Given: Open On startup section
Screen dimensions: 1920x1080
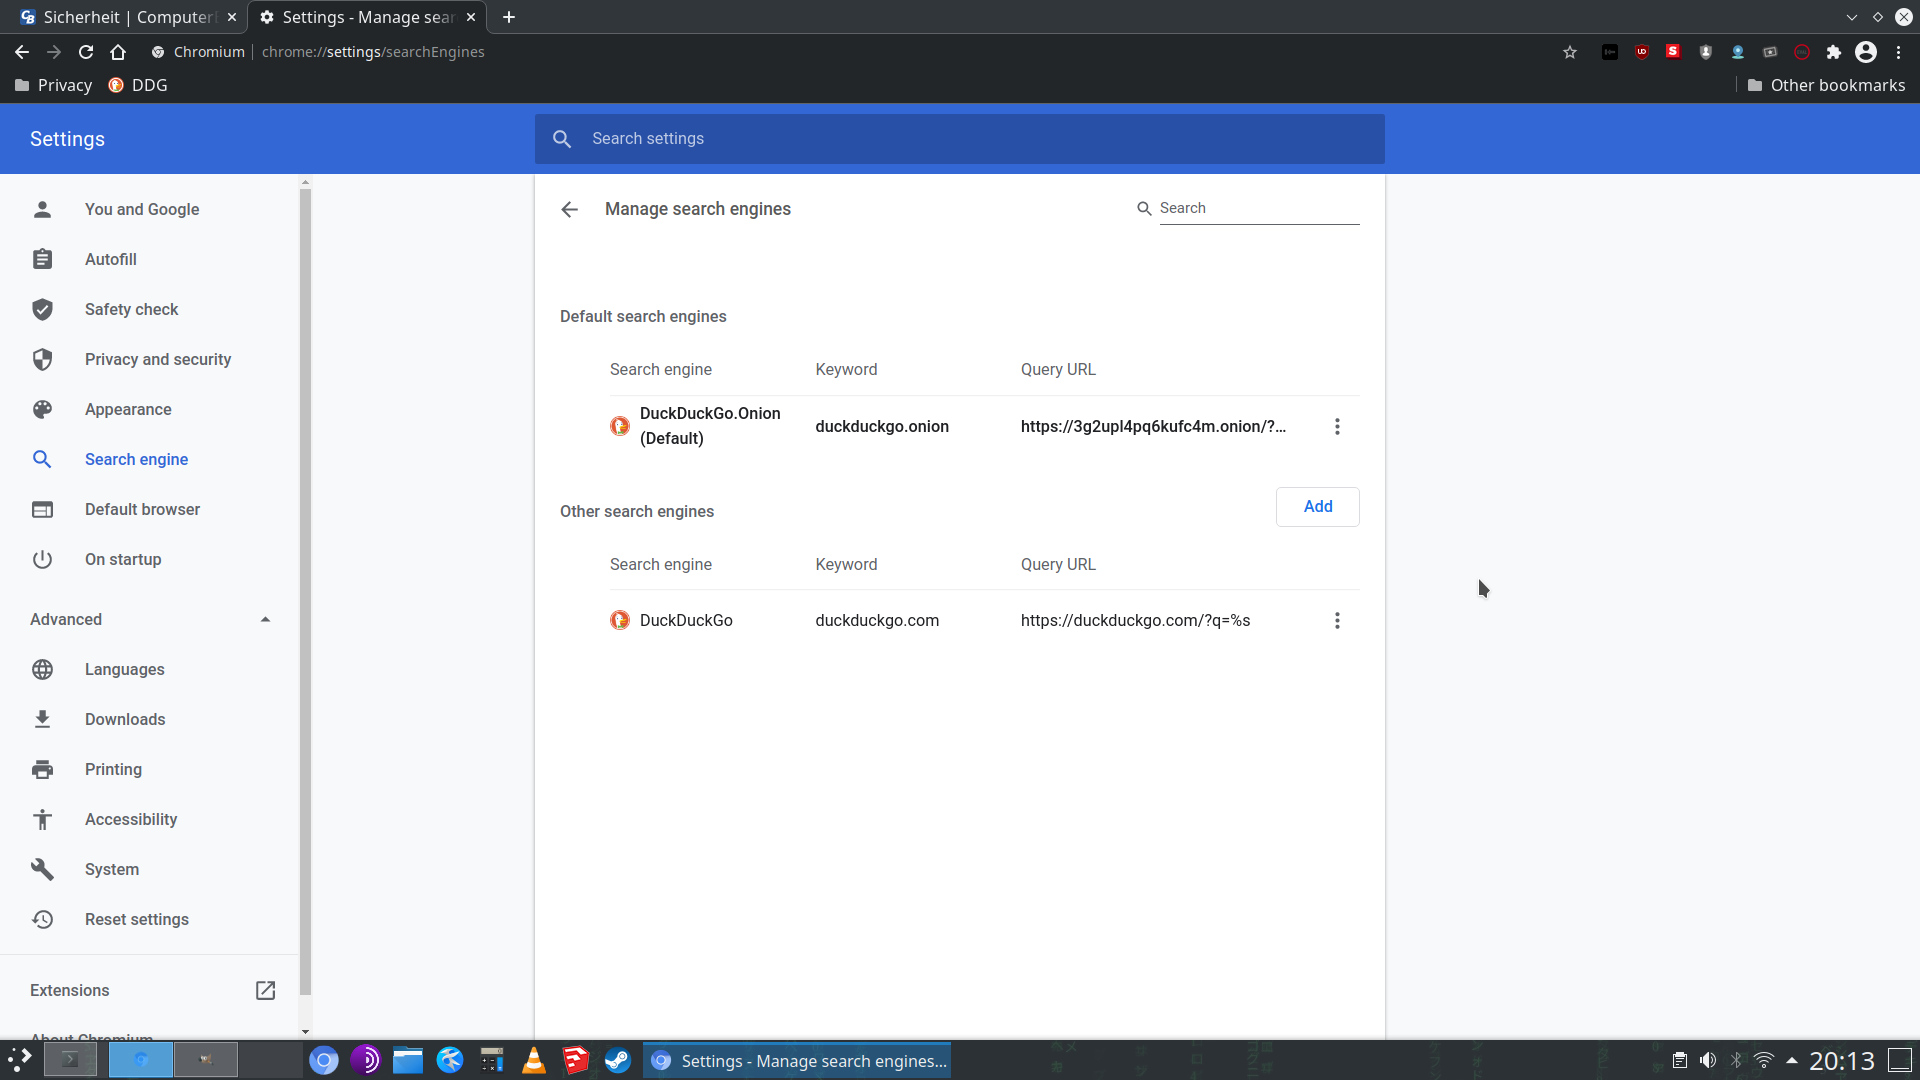Looking at the screenshot, I should (x=123, y=559).
